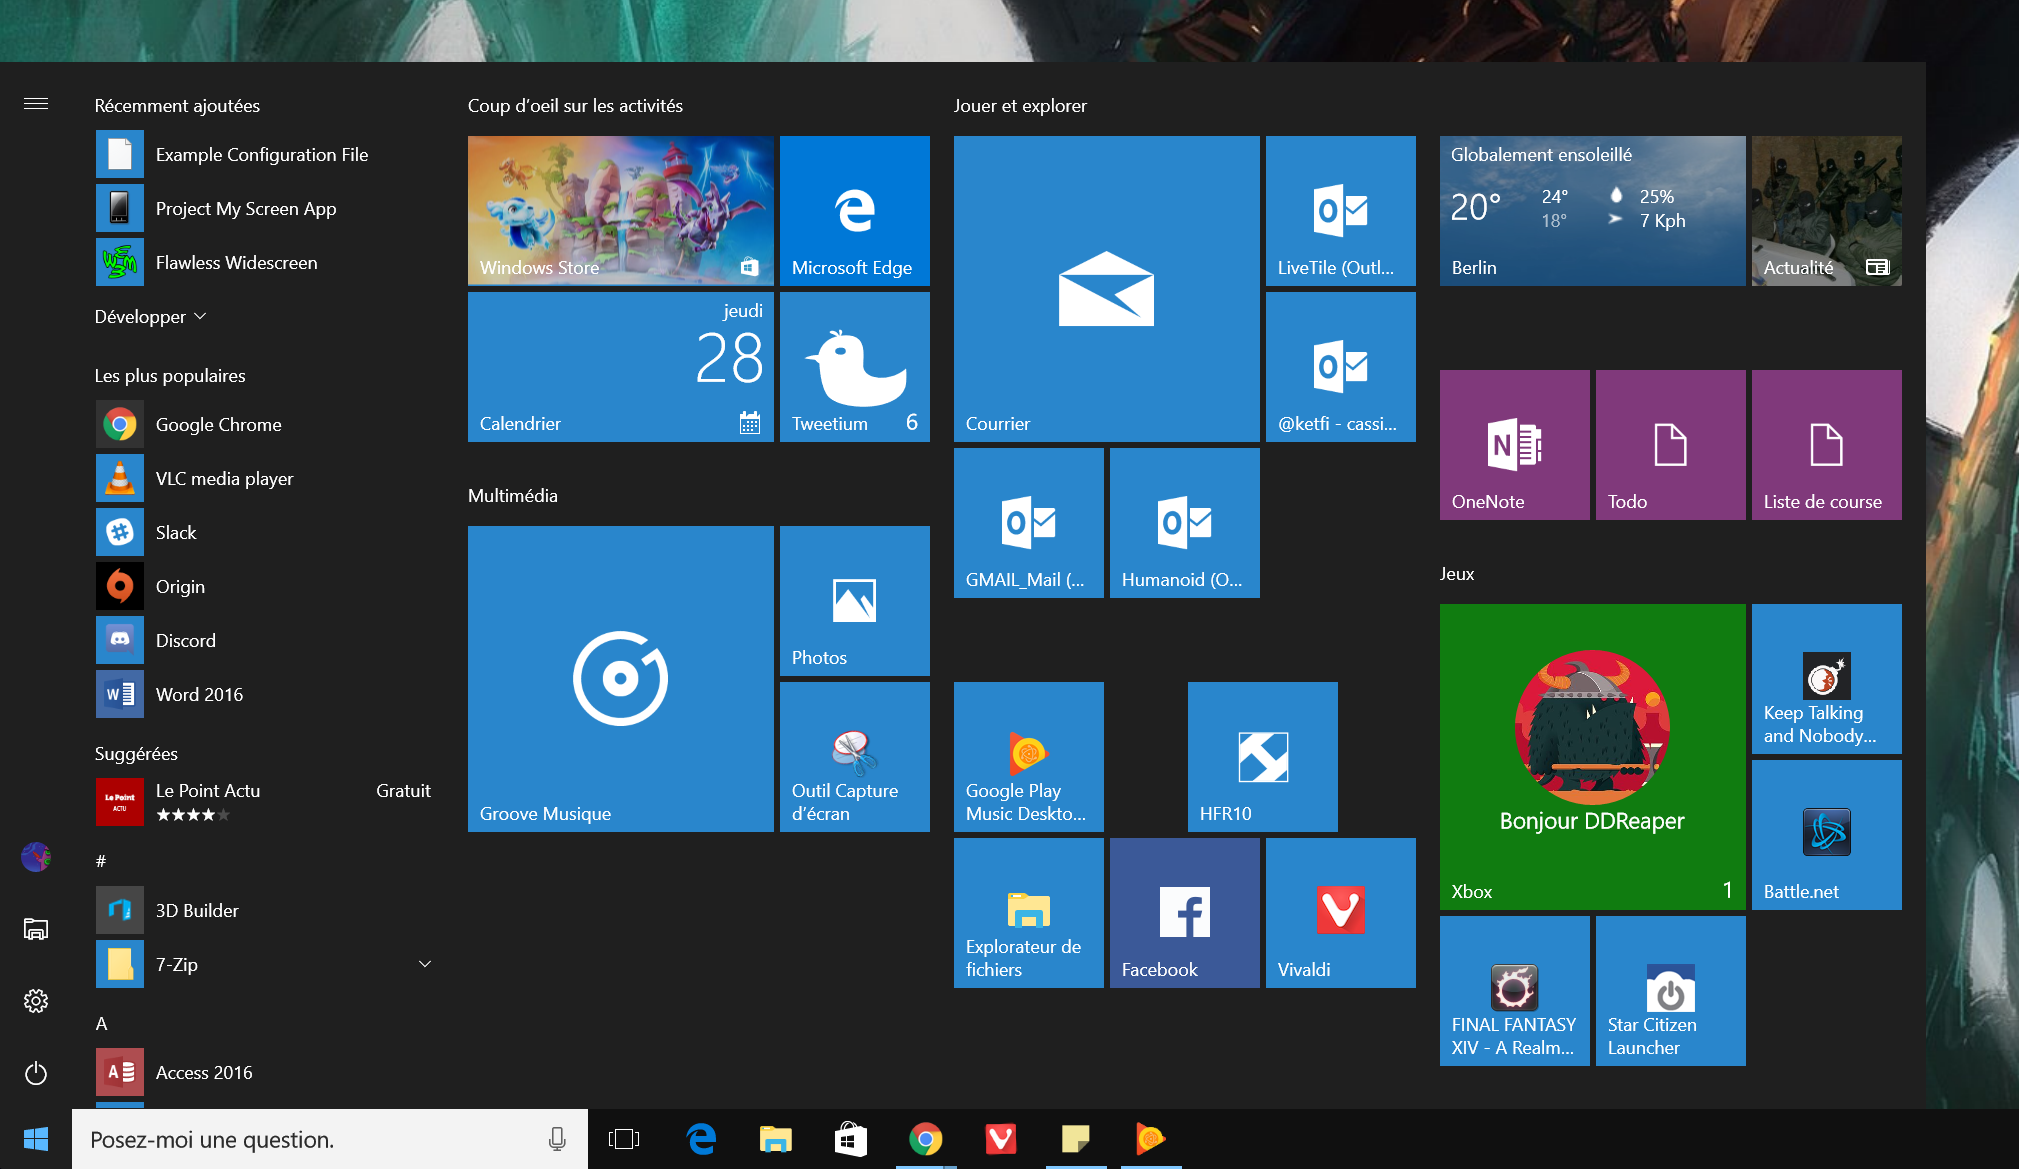Open File Explorer from left rail

[x=36, y=929]
